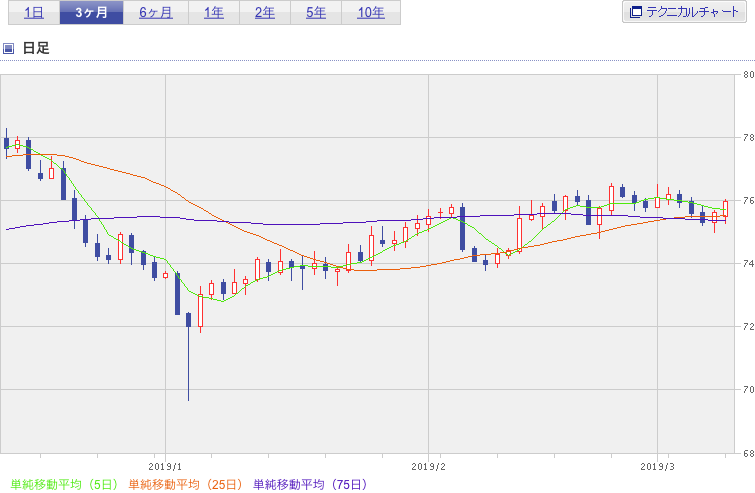Image resolution: width=755 pixels, height=493 pixels.
Task: Select the 5年 chart period
Action: click(316, 13)
